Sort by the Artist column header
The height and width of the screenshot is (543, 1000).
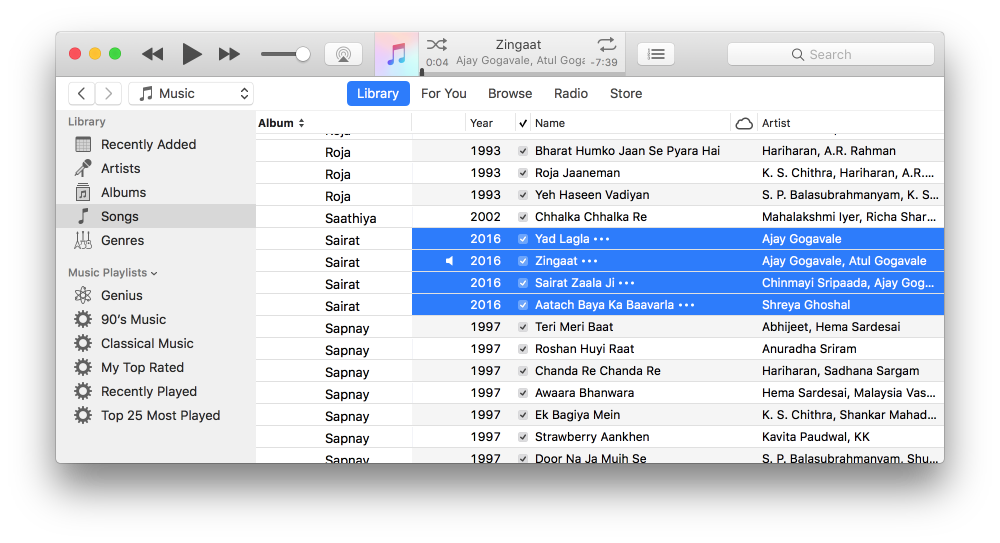(x=851, y=123)
